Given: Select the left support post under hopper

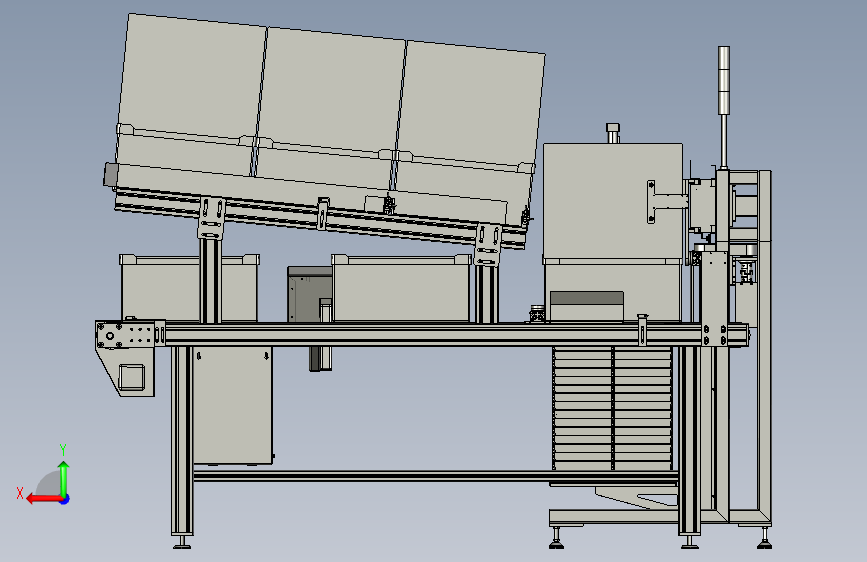Looking at the screenshot, I should coord(210,280).
